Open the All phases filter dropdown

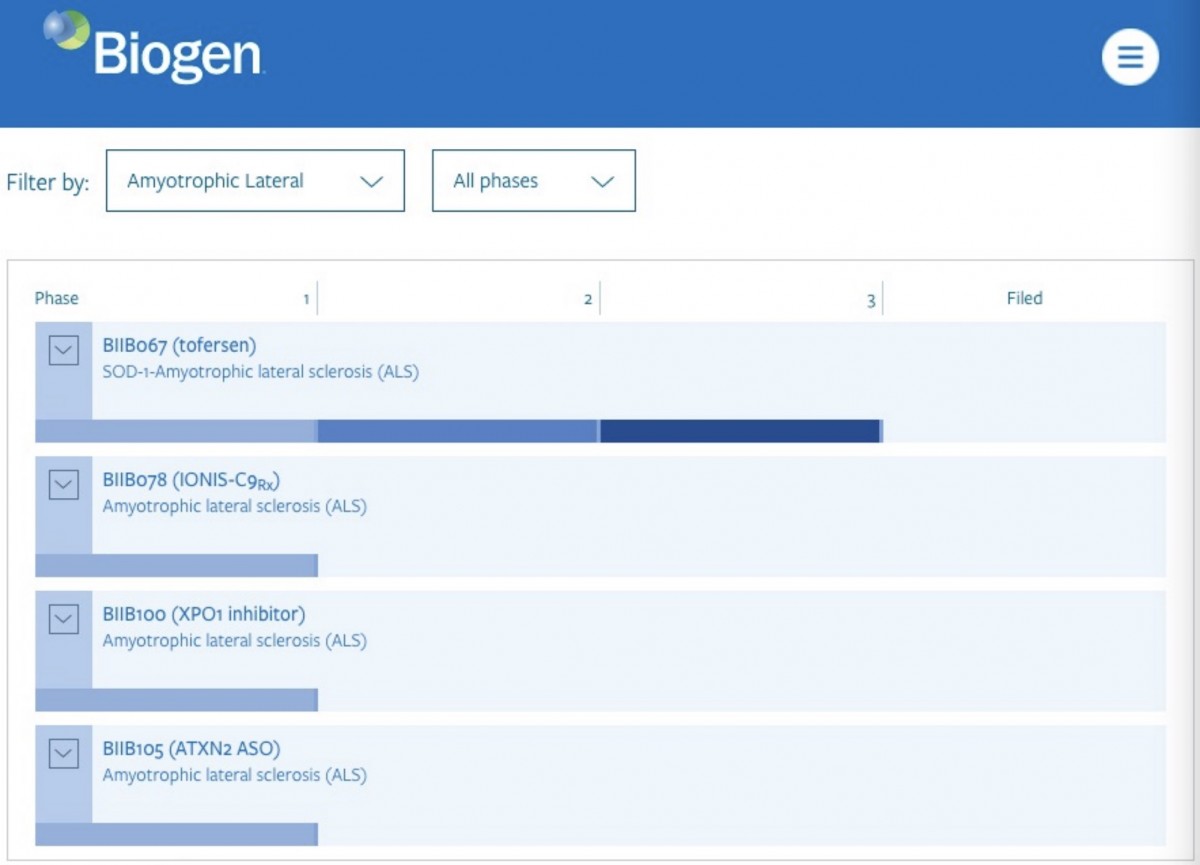click(534, 181)
